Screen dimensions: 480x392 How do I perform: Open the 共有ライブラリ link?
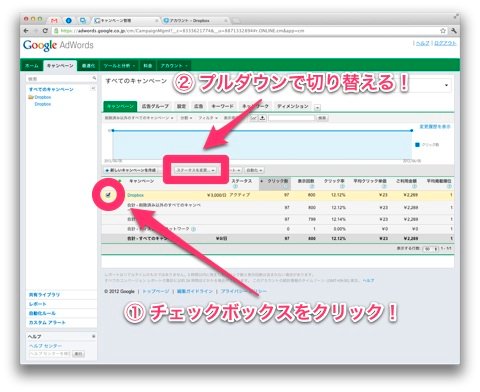(x=45, y=295)
